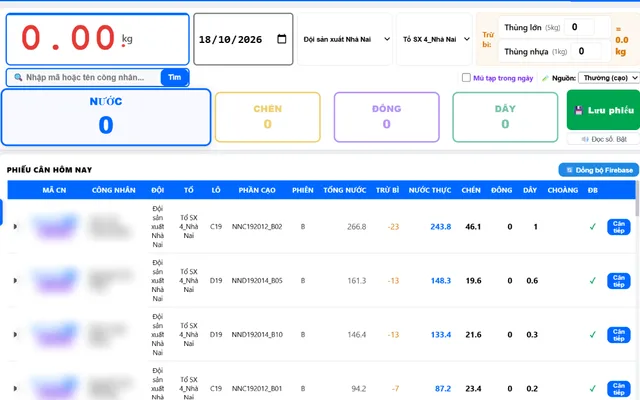The width and height of the screenshot is (640, 400).
Task: Click the magnifier icon in worker search box
Action: click(x=18, y=77)
